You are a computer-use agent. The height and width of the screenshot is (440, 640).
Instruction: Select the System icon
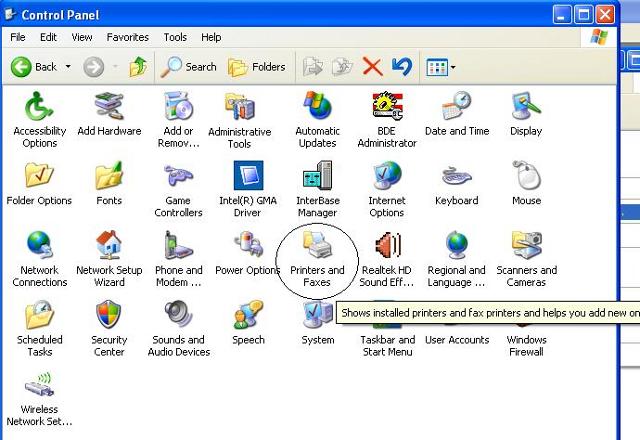pos(318,315)
